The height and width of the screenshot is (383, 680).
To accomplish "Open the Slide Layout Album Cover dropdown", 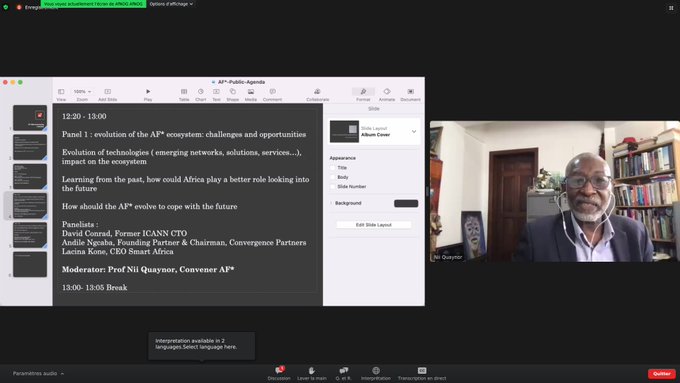I will [x=375, y=131].
